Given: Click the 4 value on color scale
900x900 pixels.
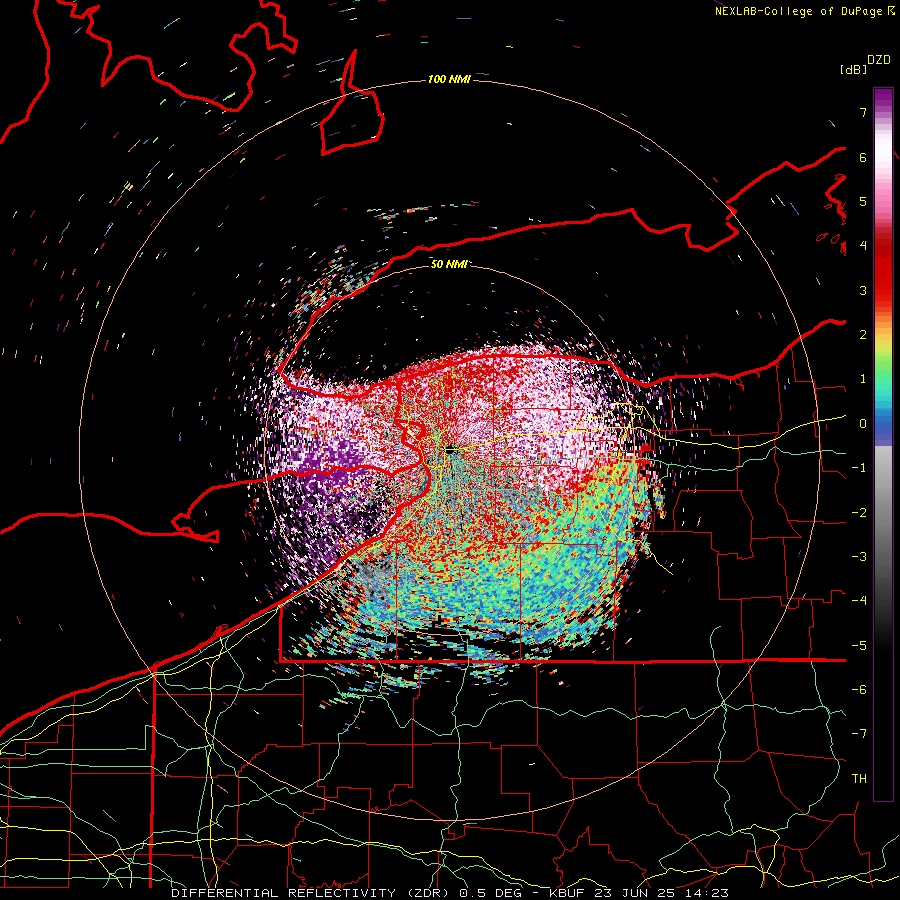Looking at the screenshot, I should point(863,246).
